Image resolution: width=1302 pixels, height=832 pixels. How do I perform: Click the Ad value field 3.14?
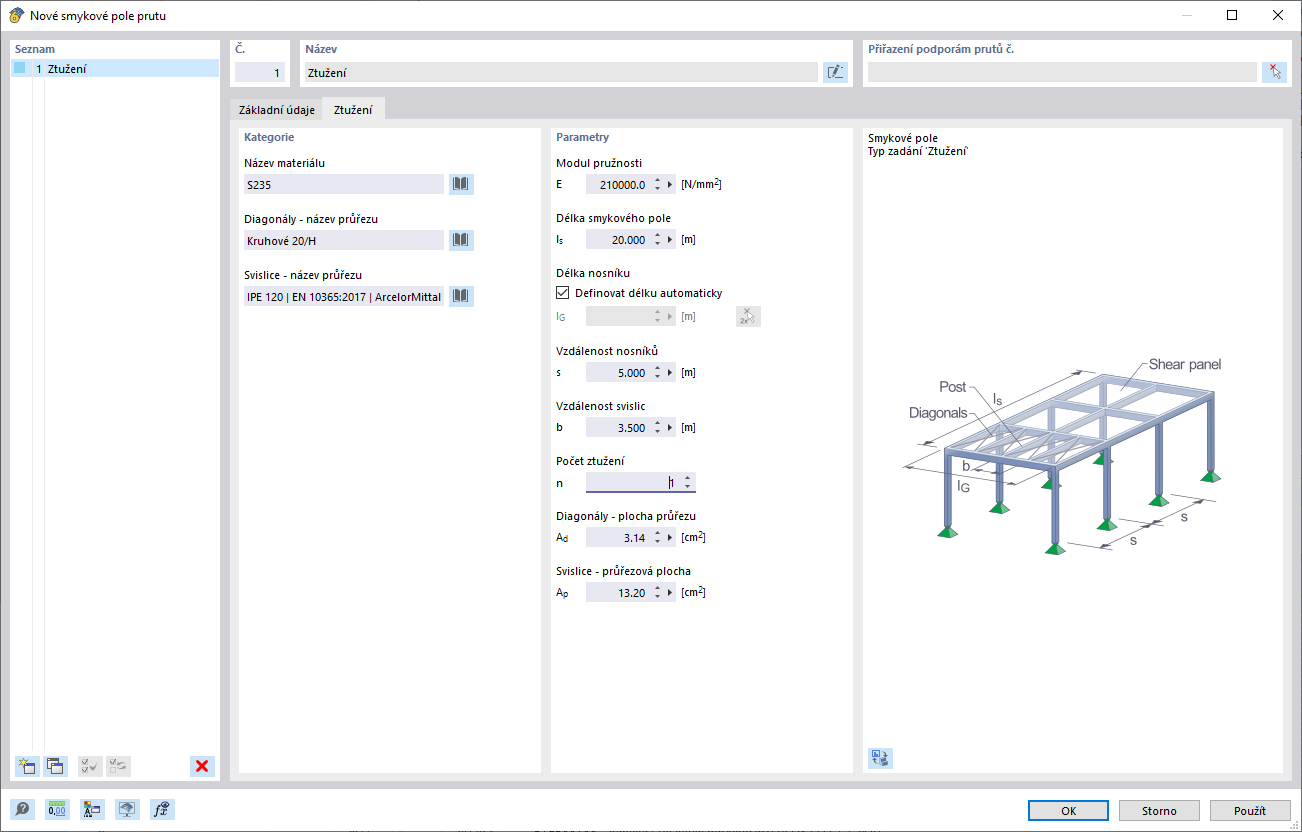[618, 538]
